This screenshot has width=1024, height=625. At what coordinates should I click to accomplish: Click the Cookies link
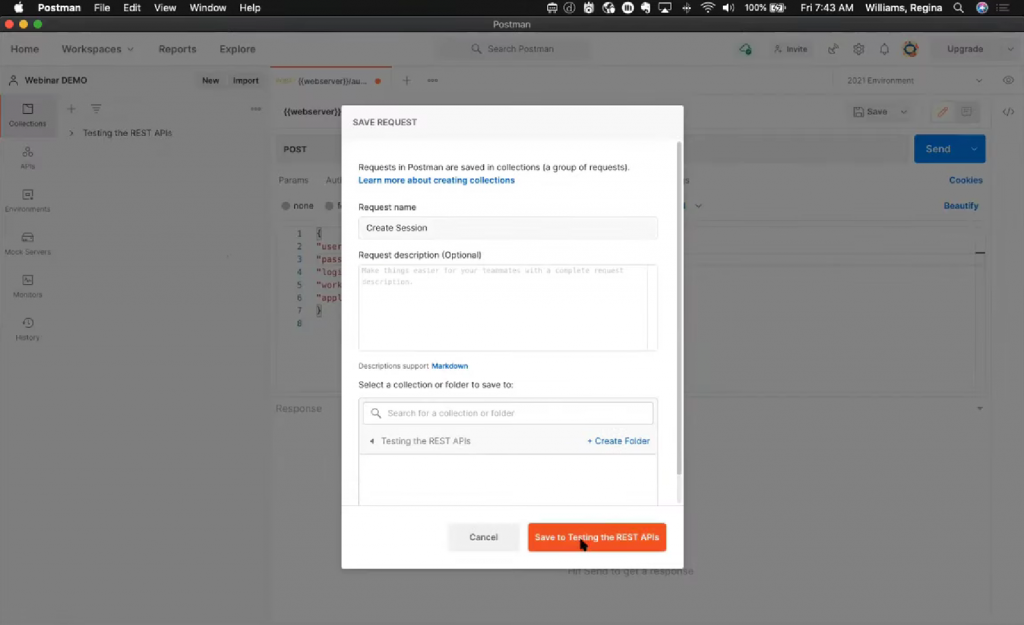(x=965, y=180)
